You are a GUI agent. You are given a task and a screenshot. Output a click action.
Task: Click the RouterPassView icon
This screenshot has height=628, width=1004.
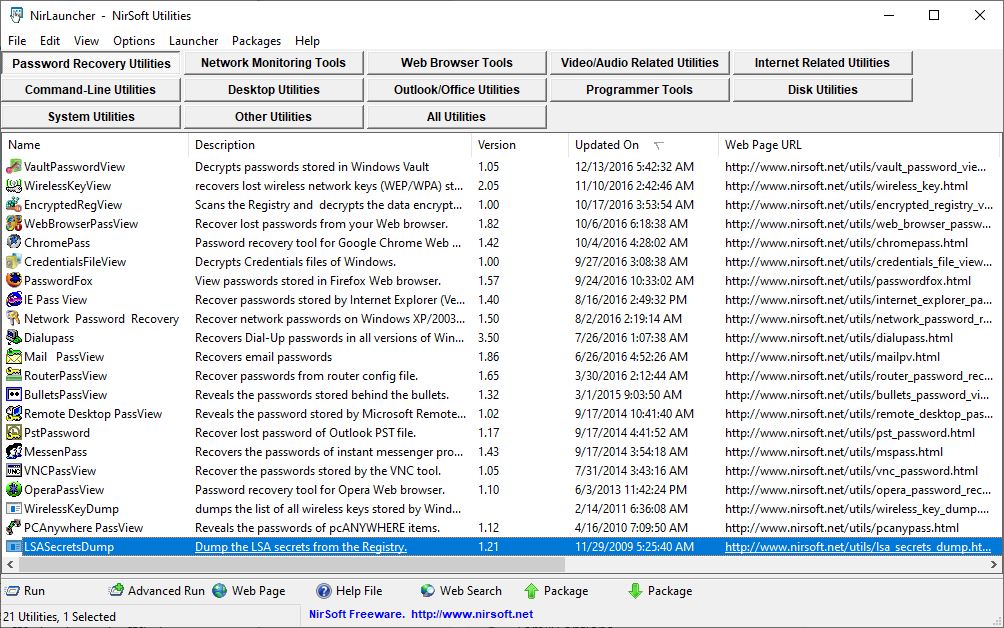(x=13, y=376)
